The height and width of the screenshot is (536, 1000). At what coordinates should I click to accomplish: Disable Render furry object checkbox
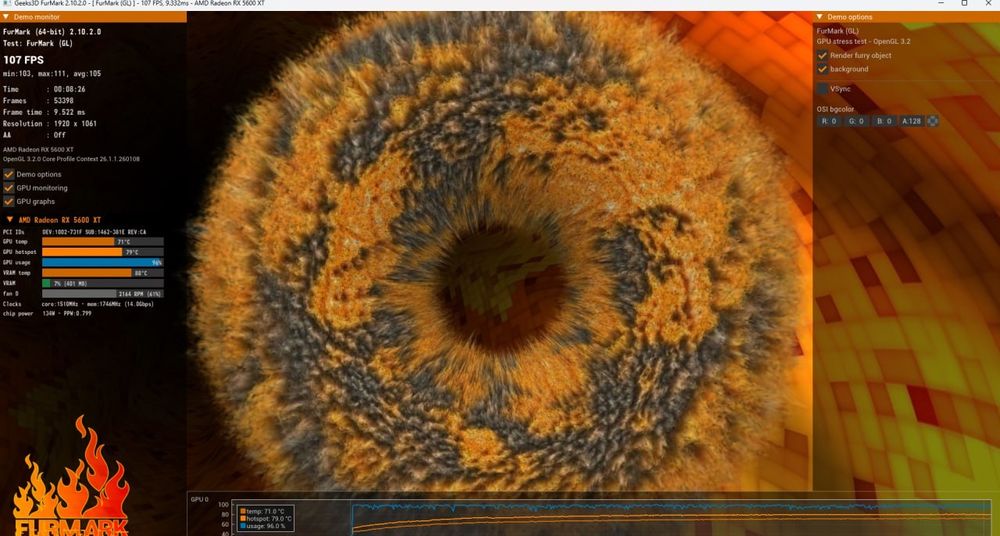click(x=822, y=56)
